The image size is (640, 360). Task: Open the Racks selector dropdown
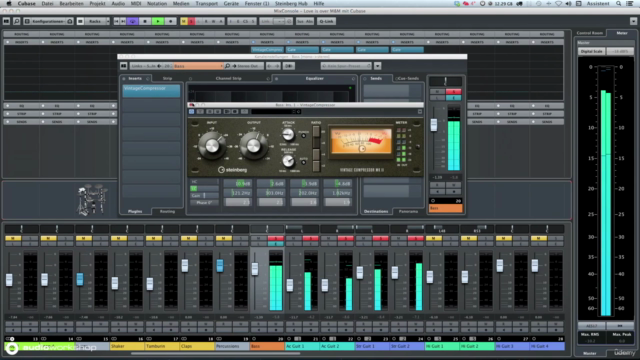97,21
